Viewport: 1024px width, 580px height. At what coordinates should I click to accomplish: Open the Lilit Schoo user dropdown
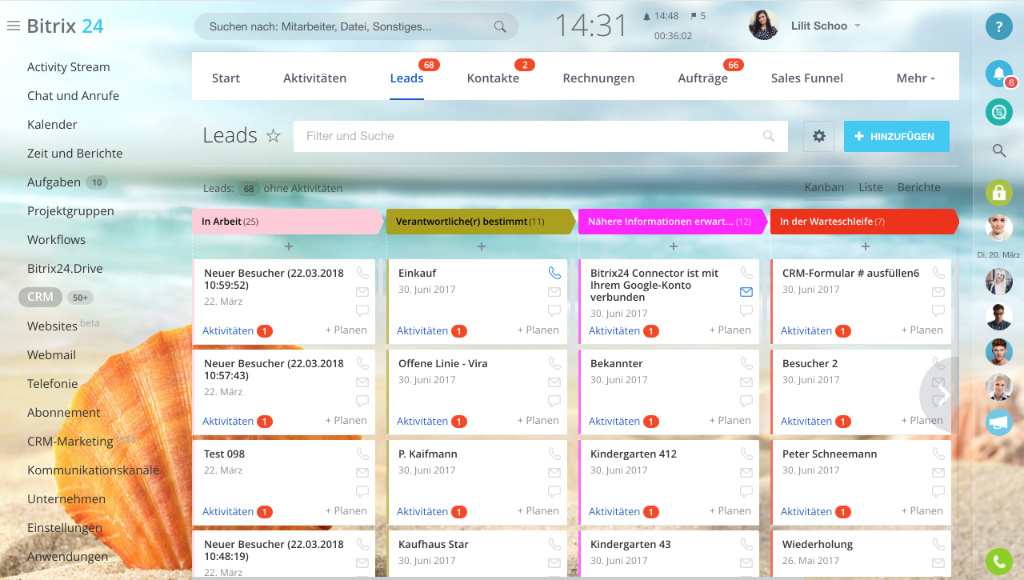click(857, 26)
